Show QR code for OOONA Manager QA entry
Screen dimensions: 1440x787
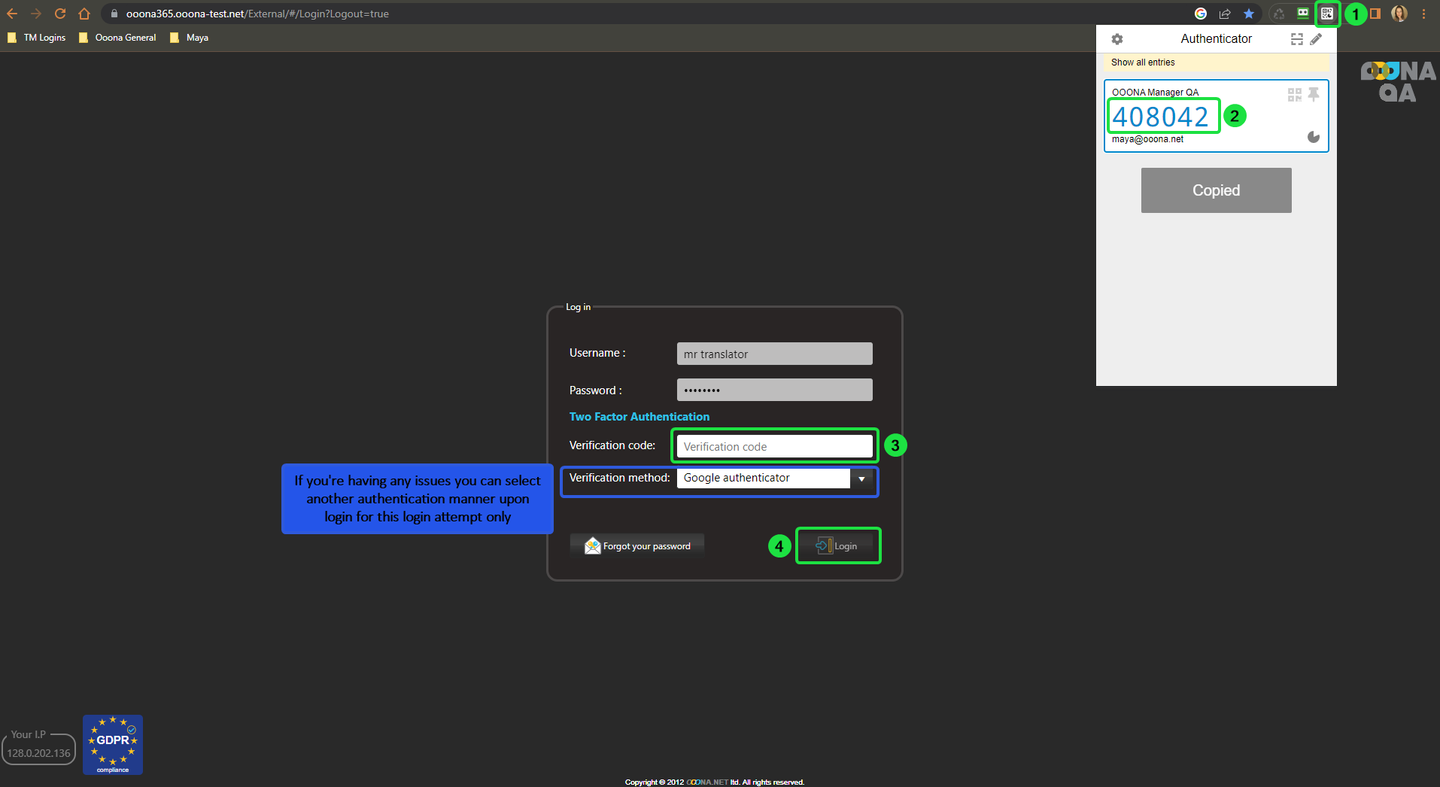coord(1295,94)
